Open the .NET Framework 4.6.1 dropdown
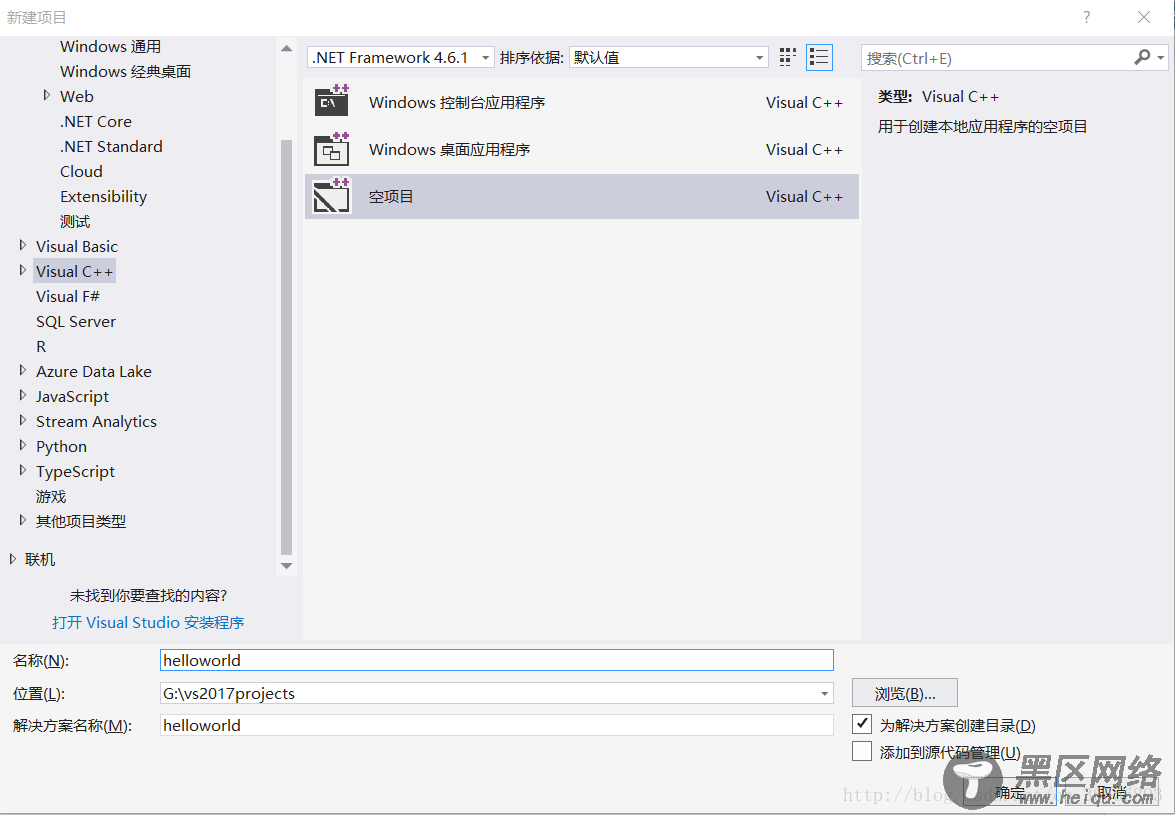The width and height of the screenshot is (1175, 815). 400,58
